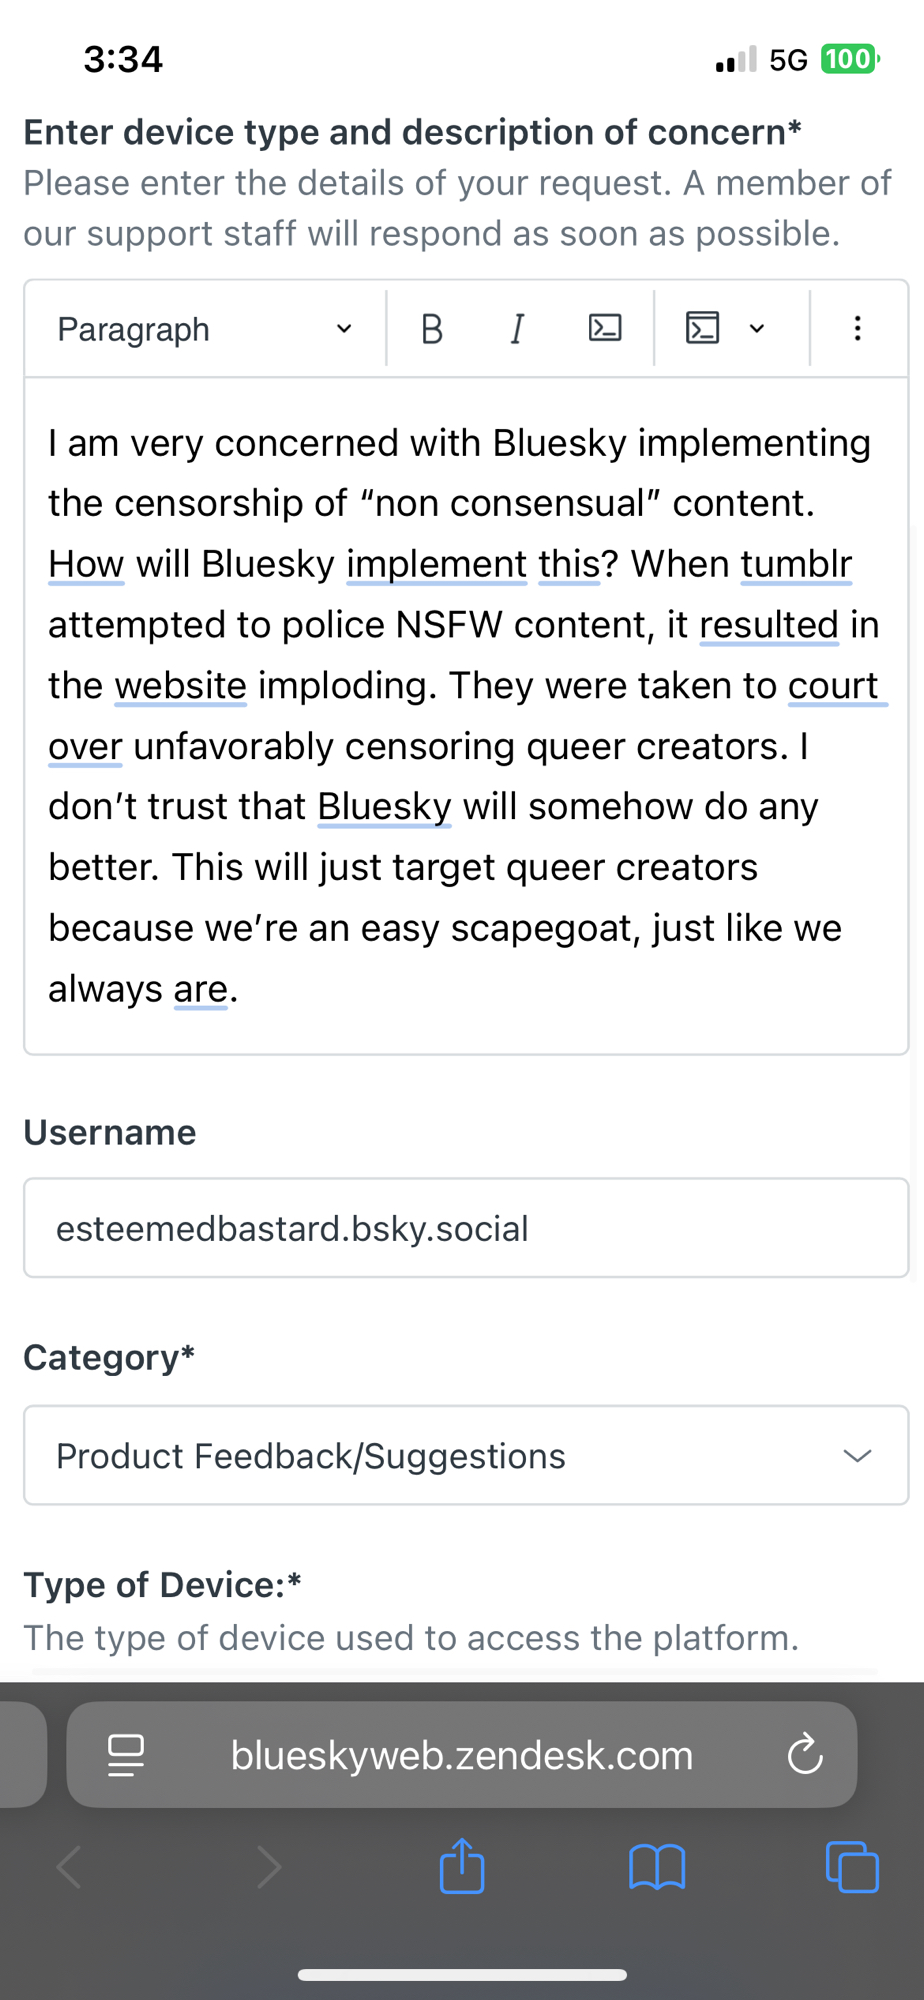The height and width of the screenshot is (2000, 924).
Task: Open Safari bookmarks
Action: [x=657, y=1866]
